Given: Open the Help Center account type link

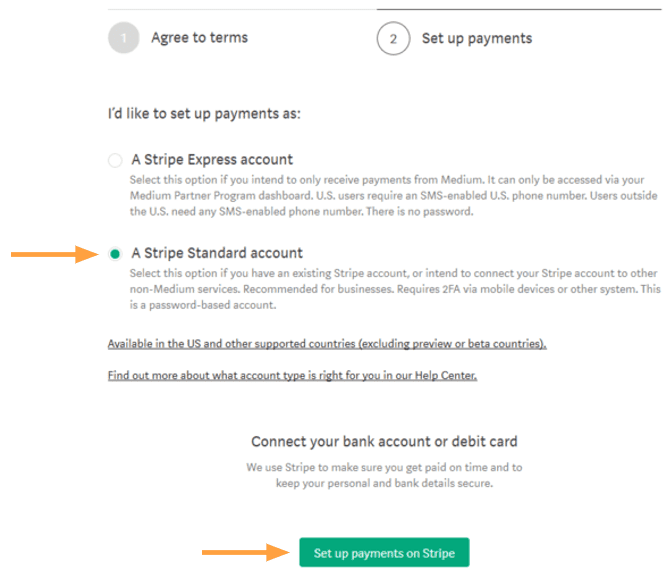Looking at the screenshot, I should click(292, 376).
